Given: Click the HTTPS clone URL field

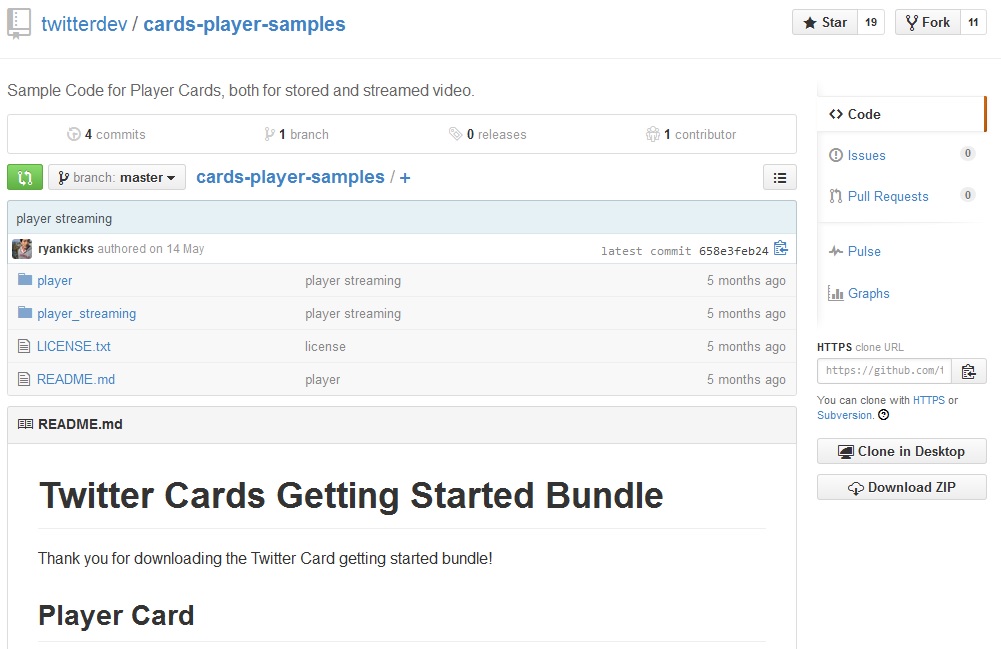Looking at the screenshot, I should [x=884, y=371].
